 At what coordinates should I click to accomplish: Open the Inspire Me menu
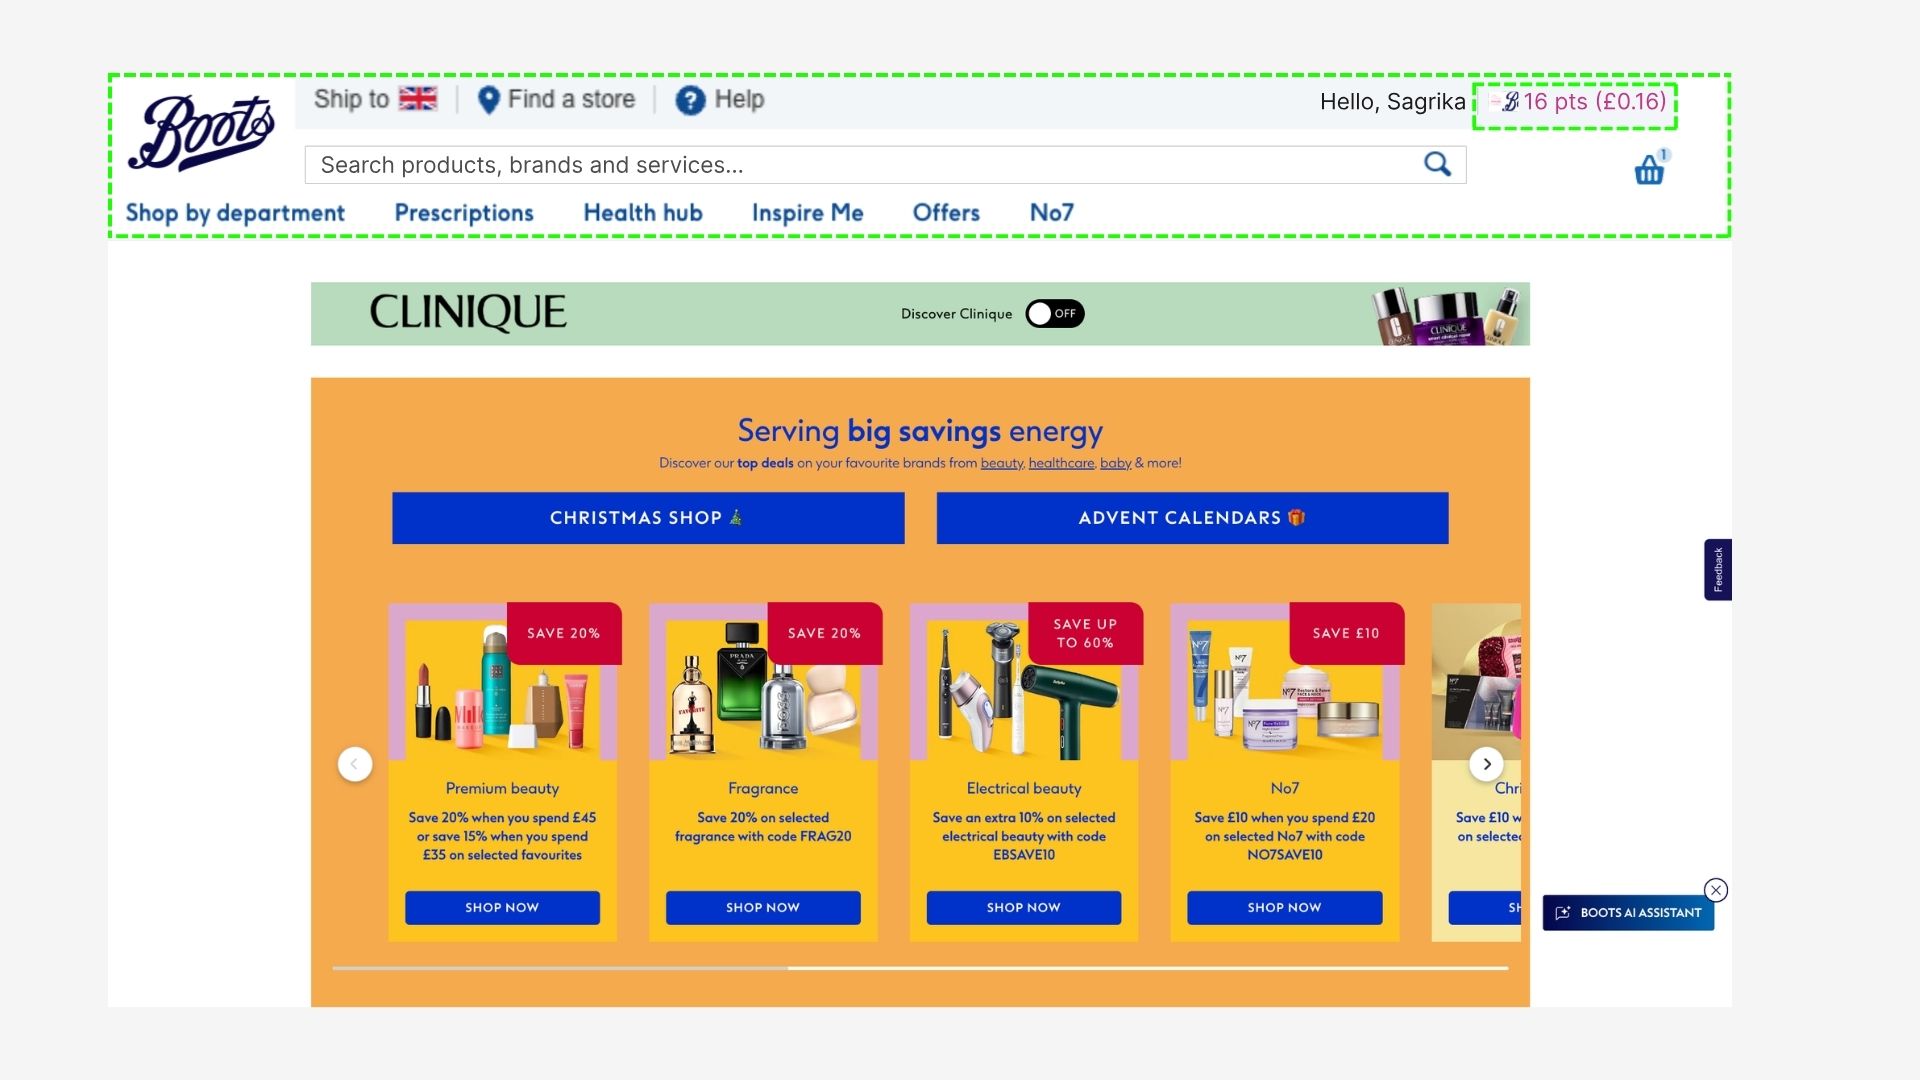808,213
